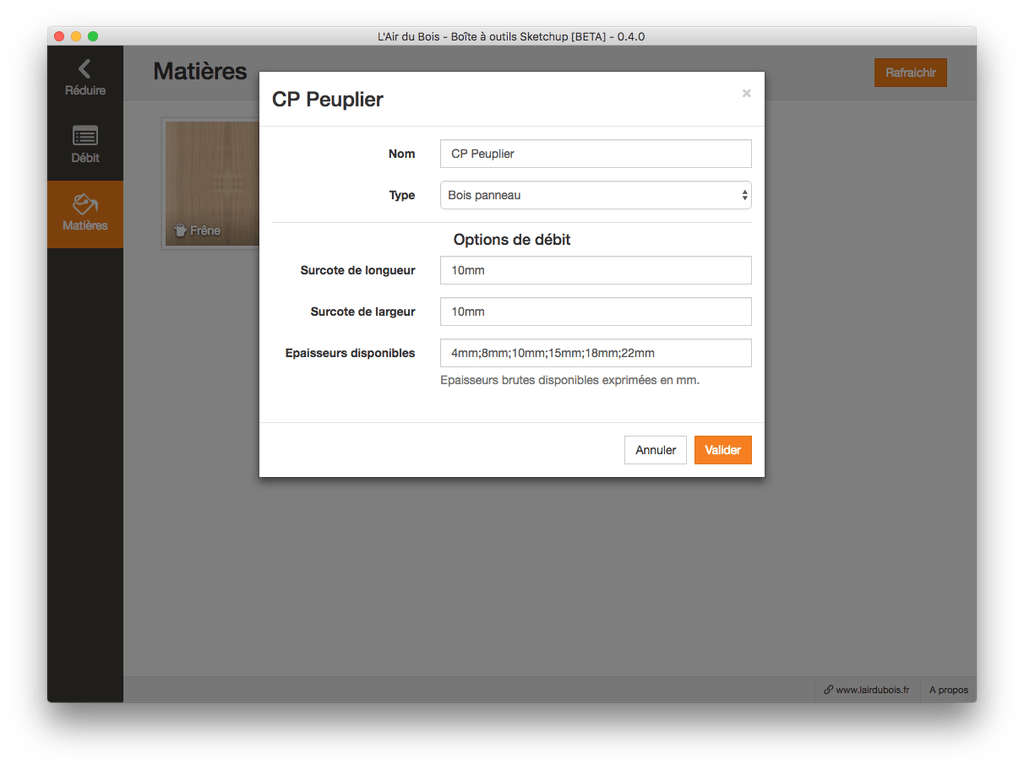1024x770 pixels.
Task: Confirm changes with the Valider button
Action: [722, 450]
